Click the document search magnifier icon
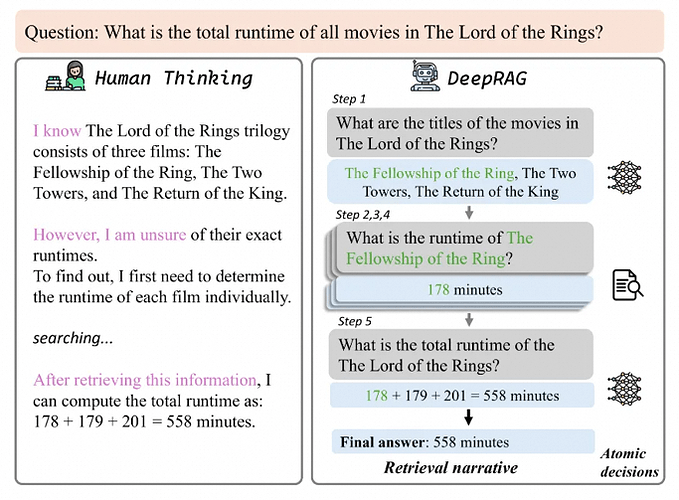This screenshot has width=679, height=500. [x=627, y=283]
